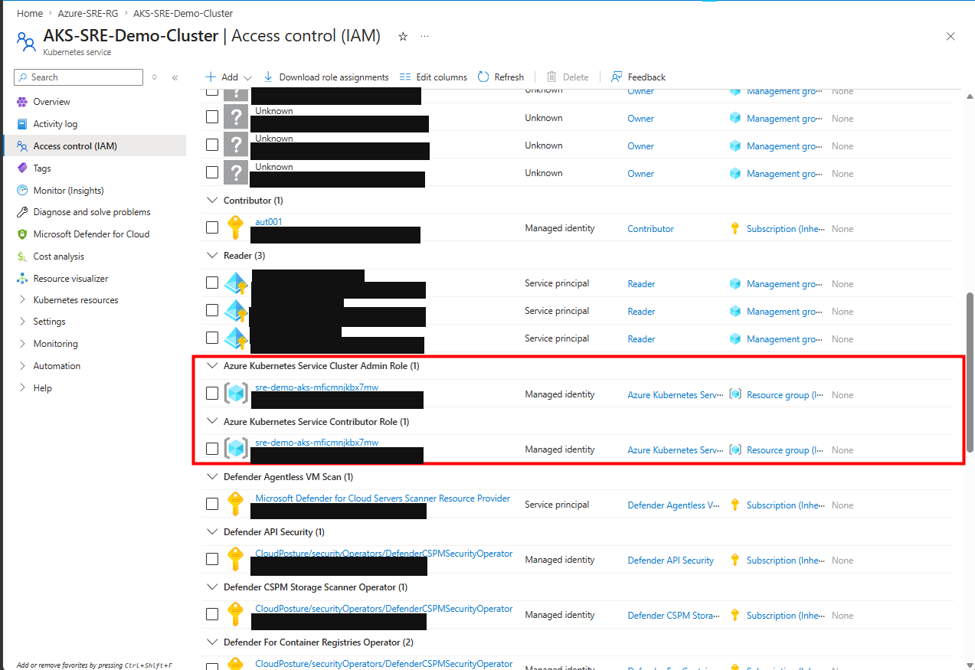Tick the Defender API Security row checkbox
Viewport: 975px width, 670px height.
pos(212,559)
